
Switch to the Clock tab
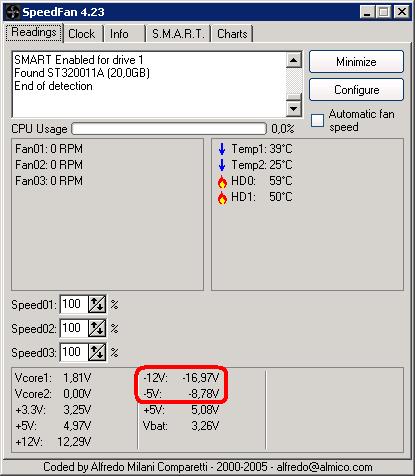[82, 34]
